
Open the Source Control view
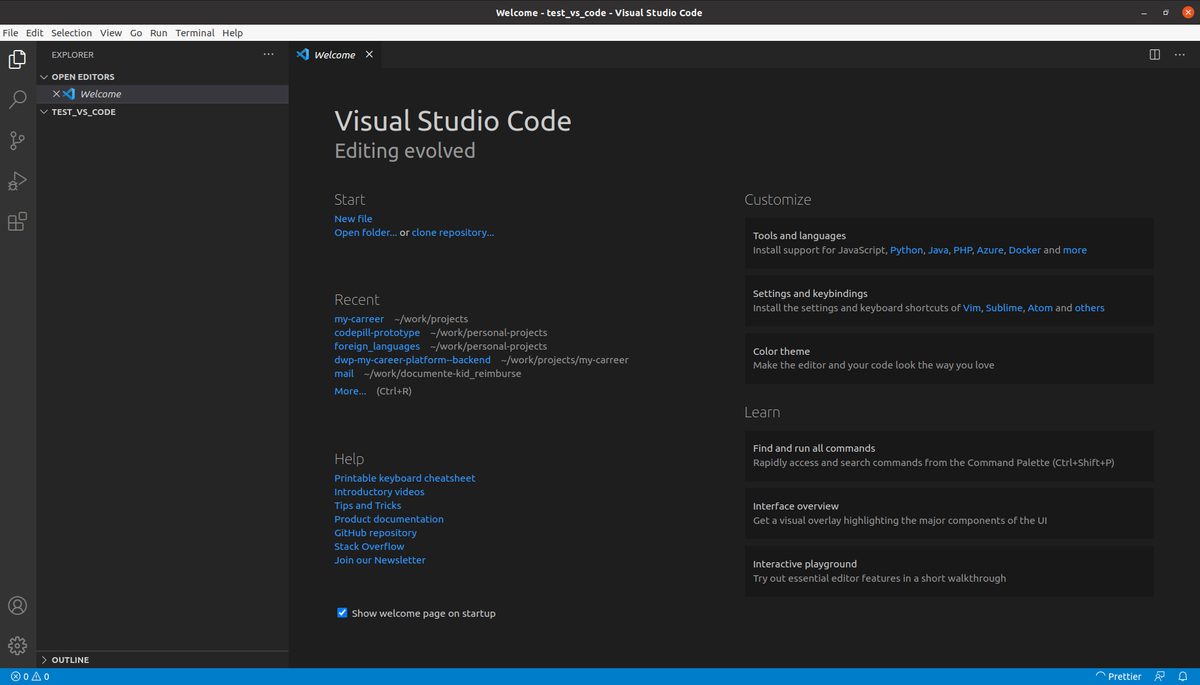pyautogui.click(x=17, y=140)
